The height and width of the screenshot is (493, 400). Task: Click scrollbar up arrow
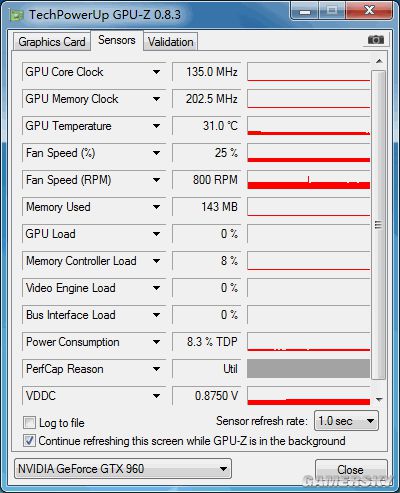pyautogui.click(x=379, y=61)
